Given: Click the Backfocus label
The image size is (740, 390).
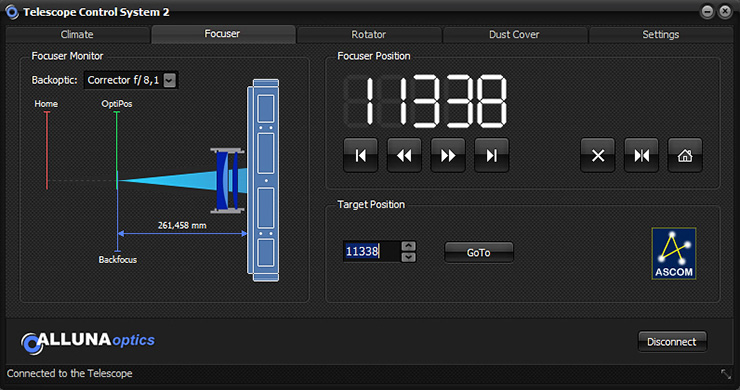Looking at the screenshot, I should 118,260.
